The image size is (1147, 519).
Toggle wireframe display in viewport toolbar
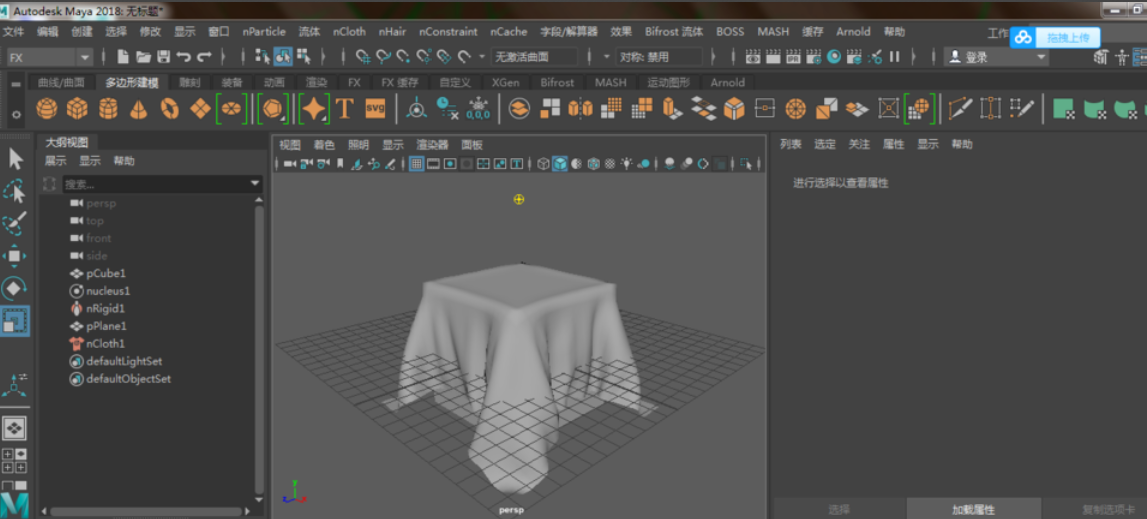543,164
